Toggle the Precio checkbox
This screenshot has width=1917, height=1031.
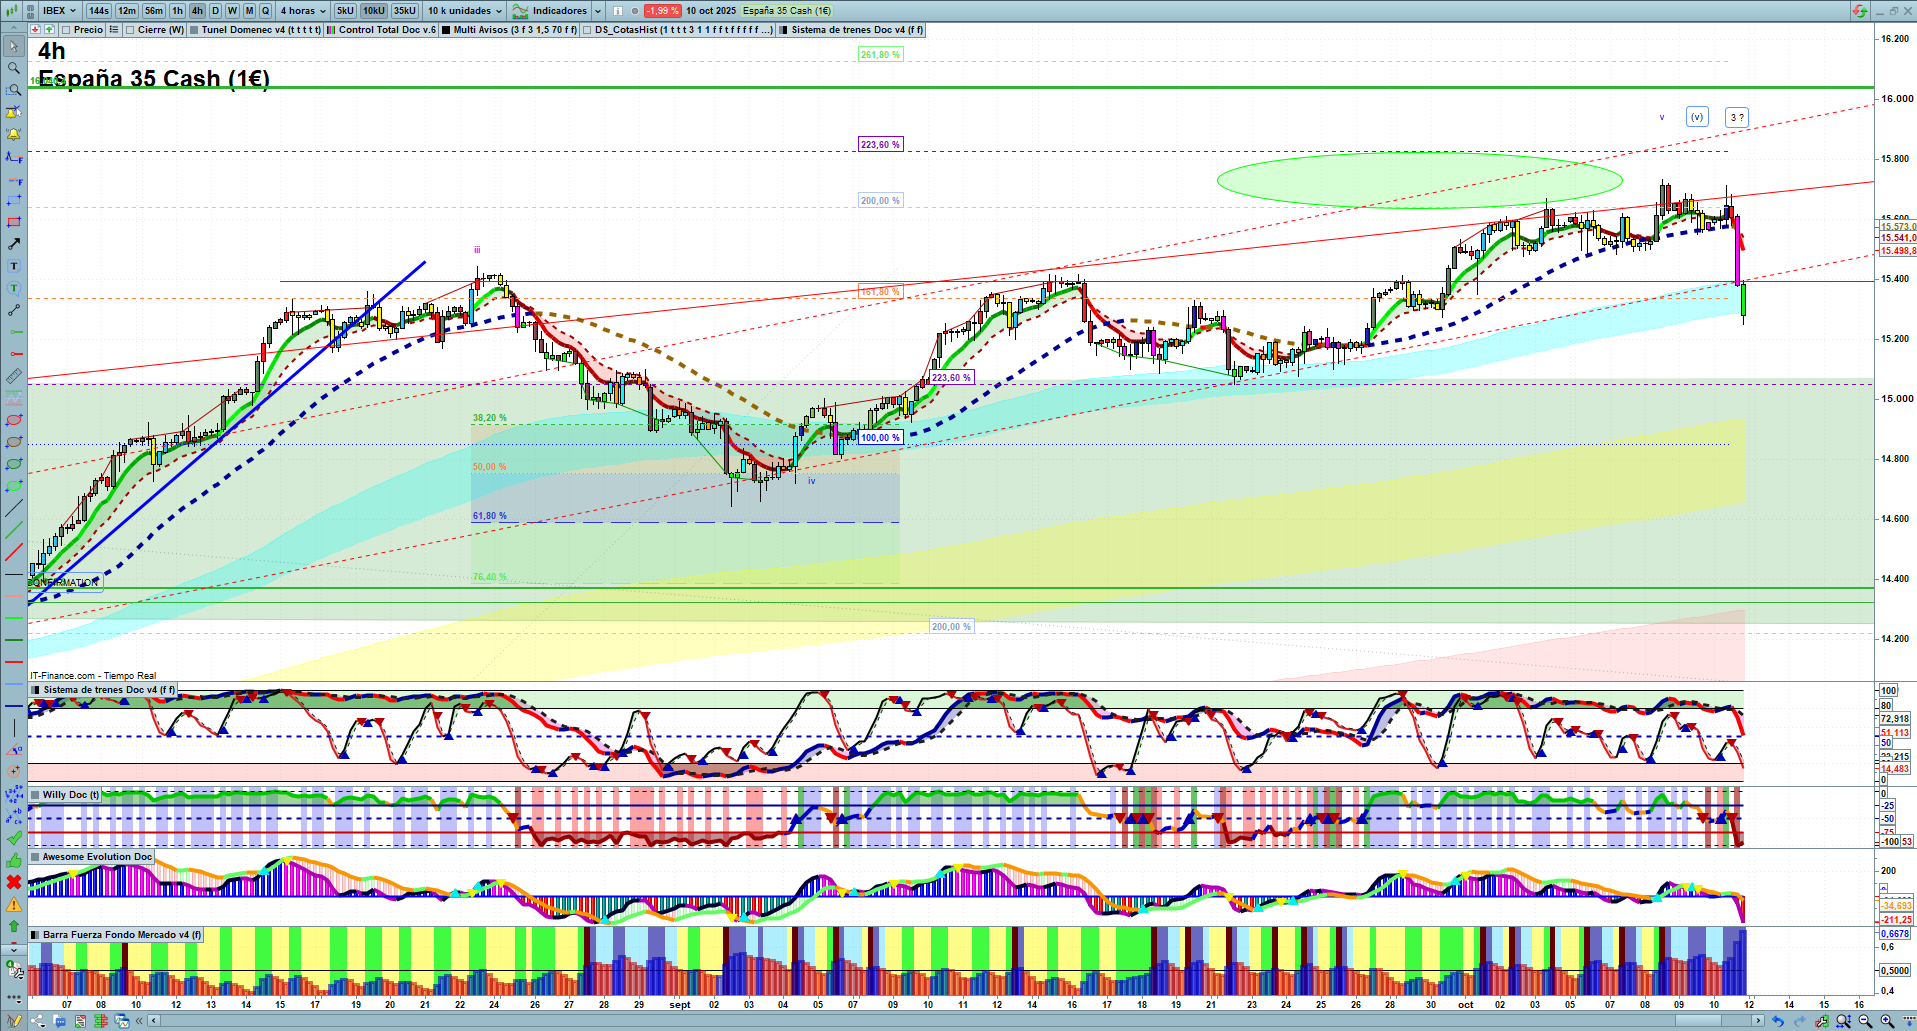(x=66, y=30)
